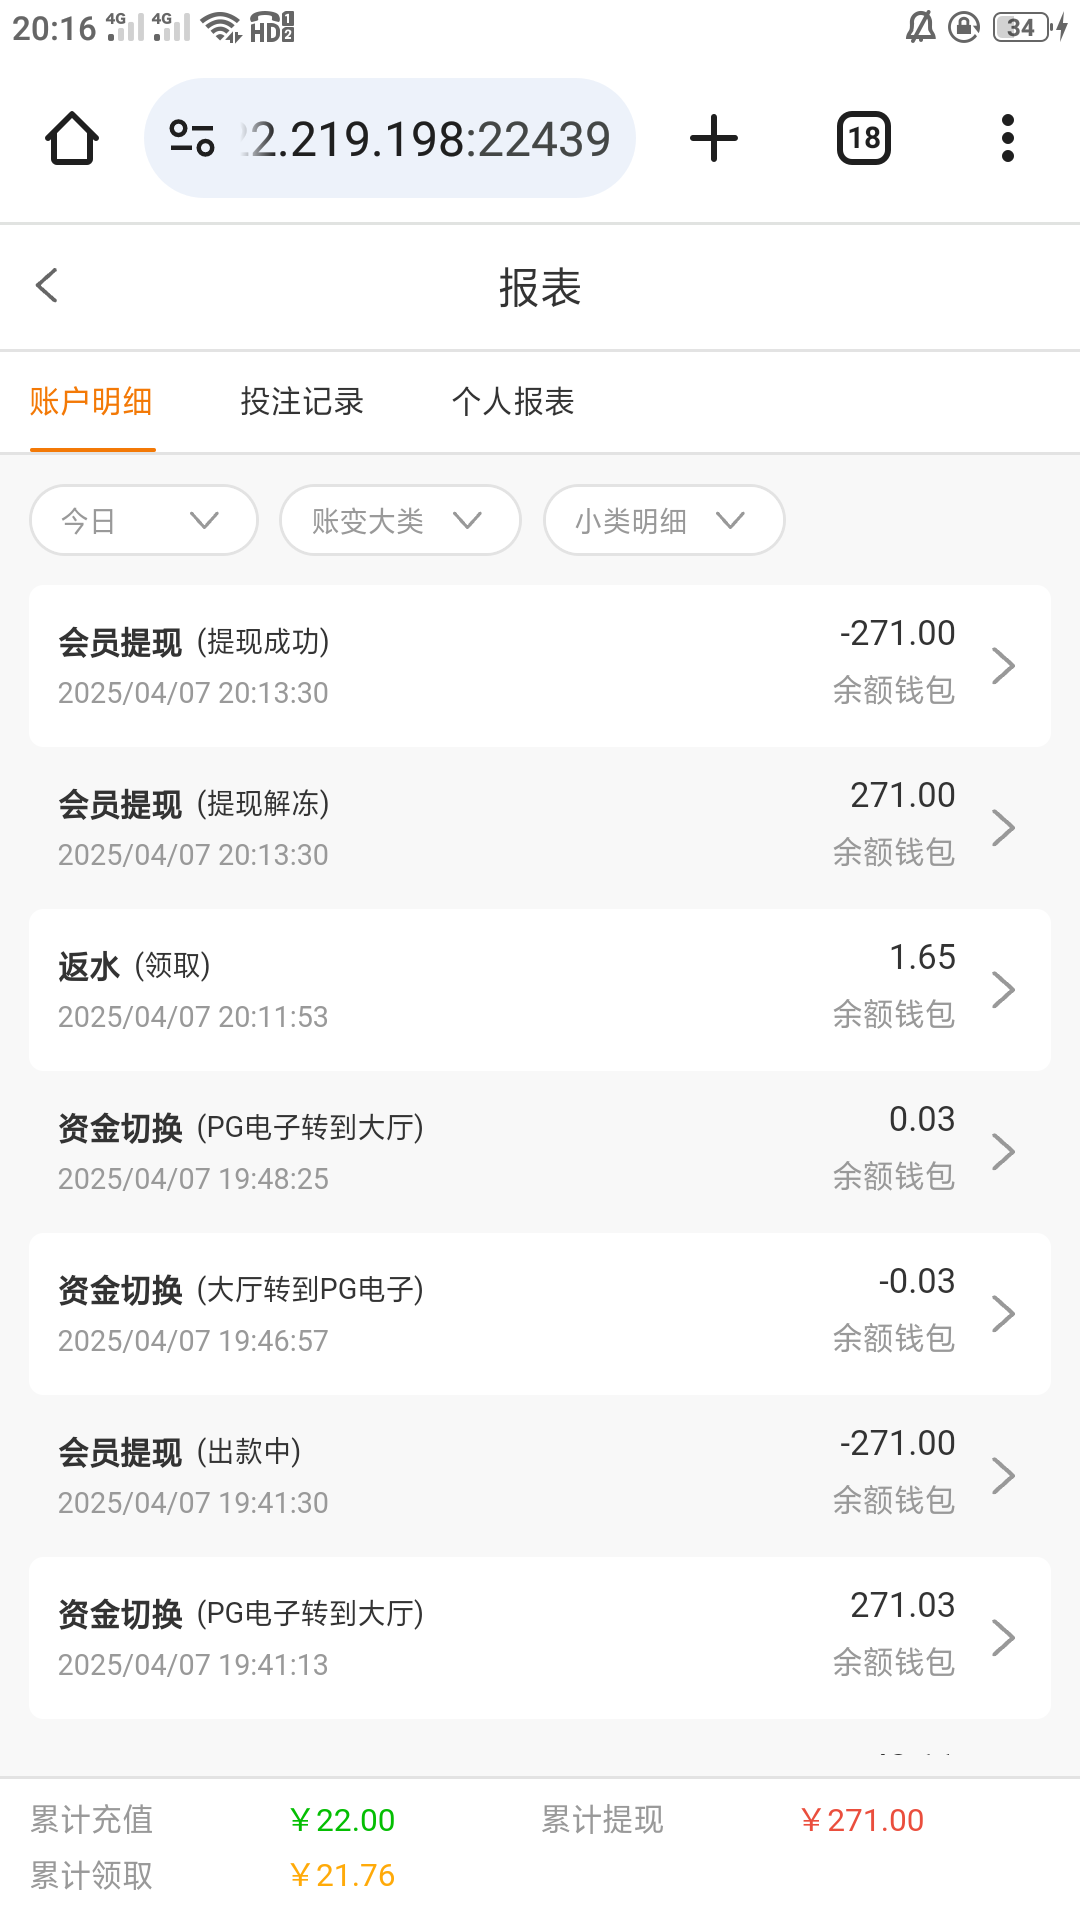Open the browser three-dot menu

click(1007, 138)
